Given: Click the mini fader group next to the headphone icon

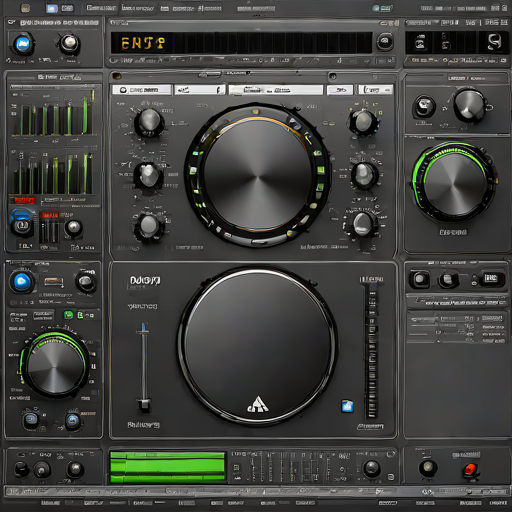Looking at the screenshot, I should pos(50,231).
